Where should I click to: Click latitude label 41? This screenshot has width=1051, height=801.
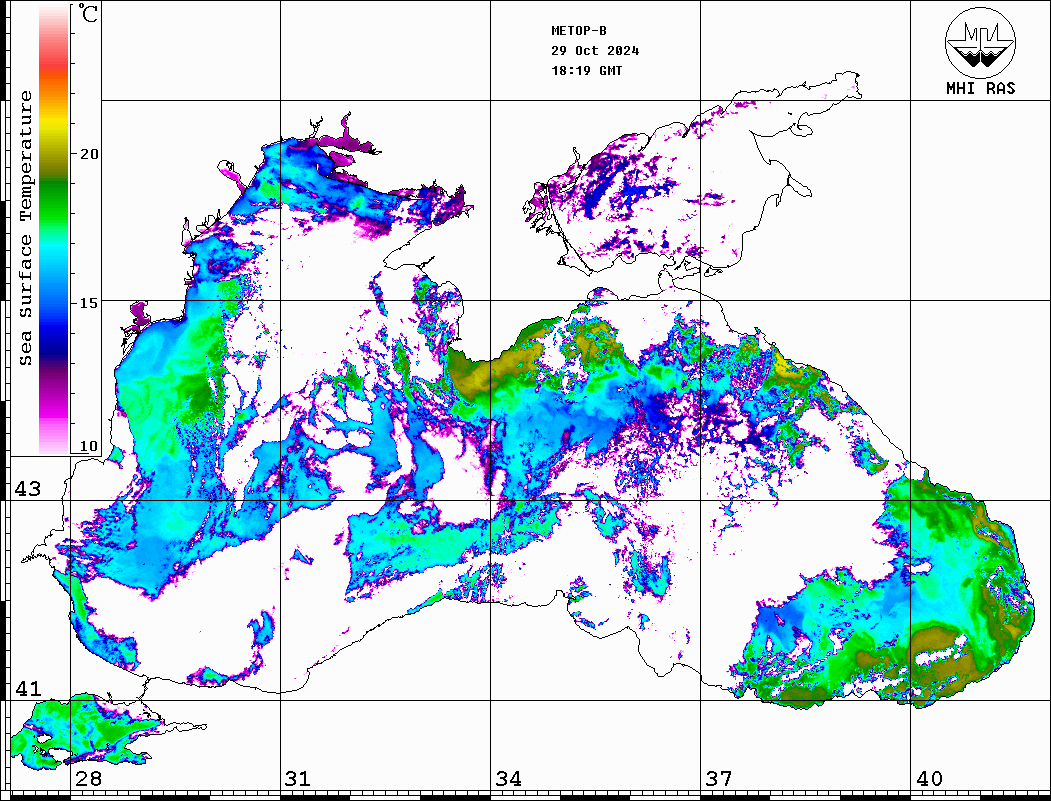point(27,688)
